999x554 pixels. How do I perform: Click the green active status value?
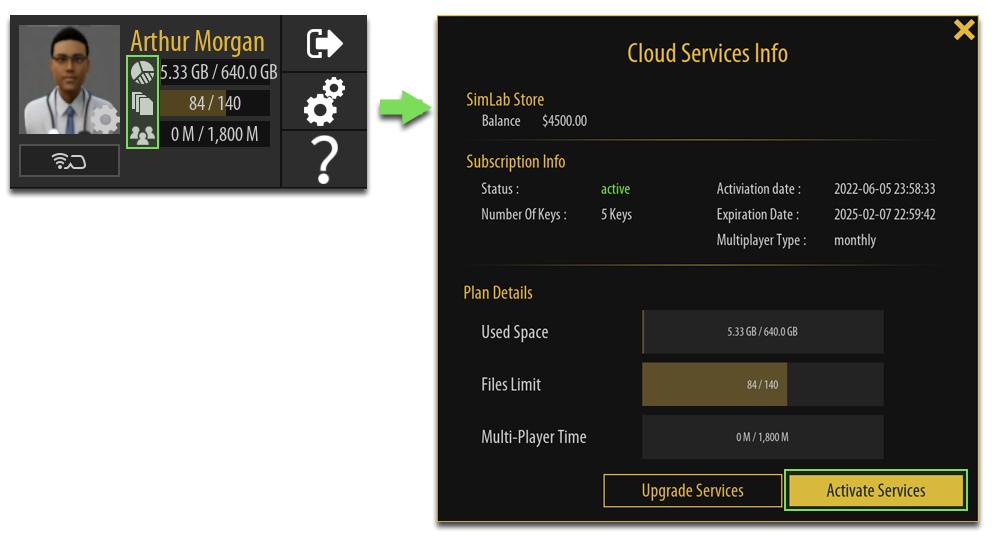pos(615,189)
